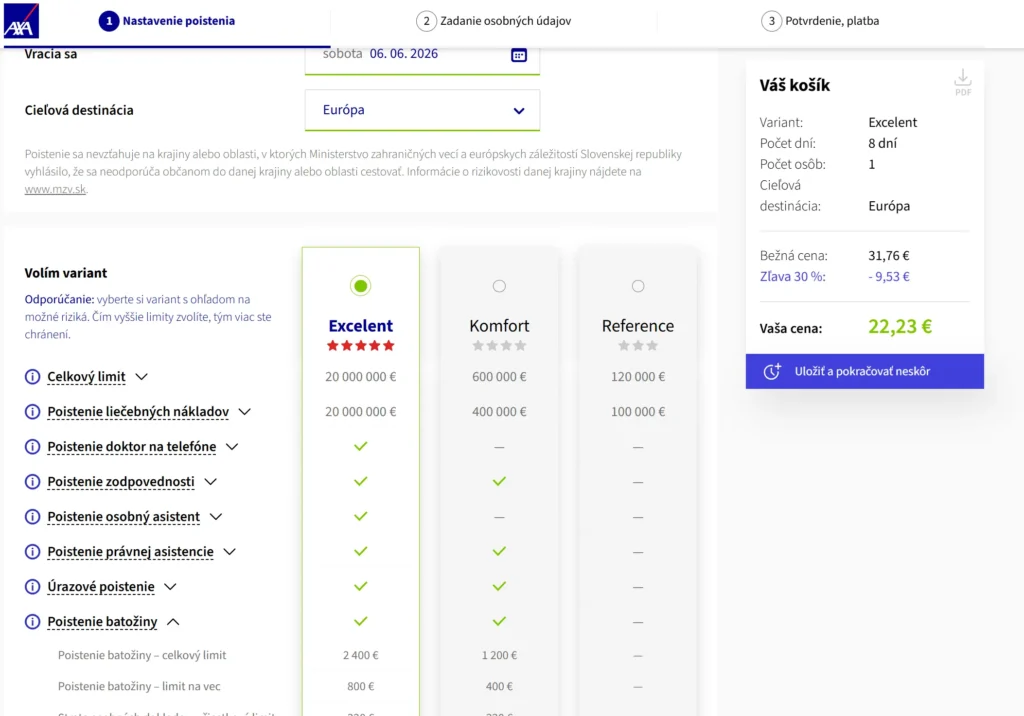Open info icon for Poistenie právnej asistencie
This screenshot has height=716, width=1024.
tap(32, 551)
